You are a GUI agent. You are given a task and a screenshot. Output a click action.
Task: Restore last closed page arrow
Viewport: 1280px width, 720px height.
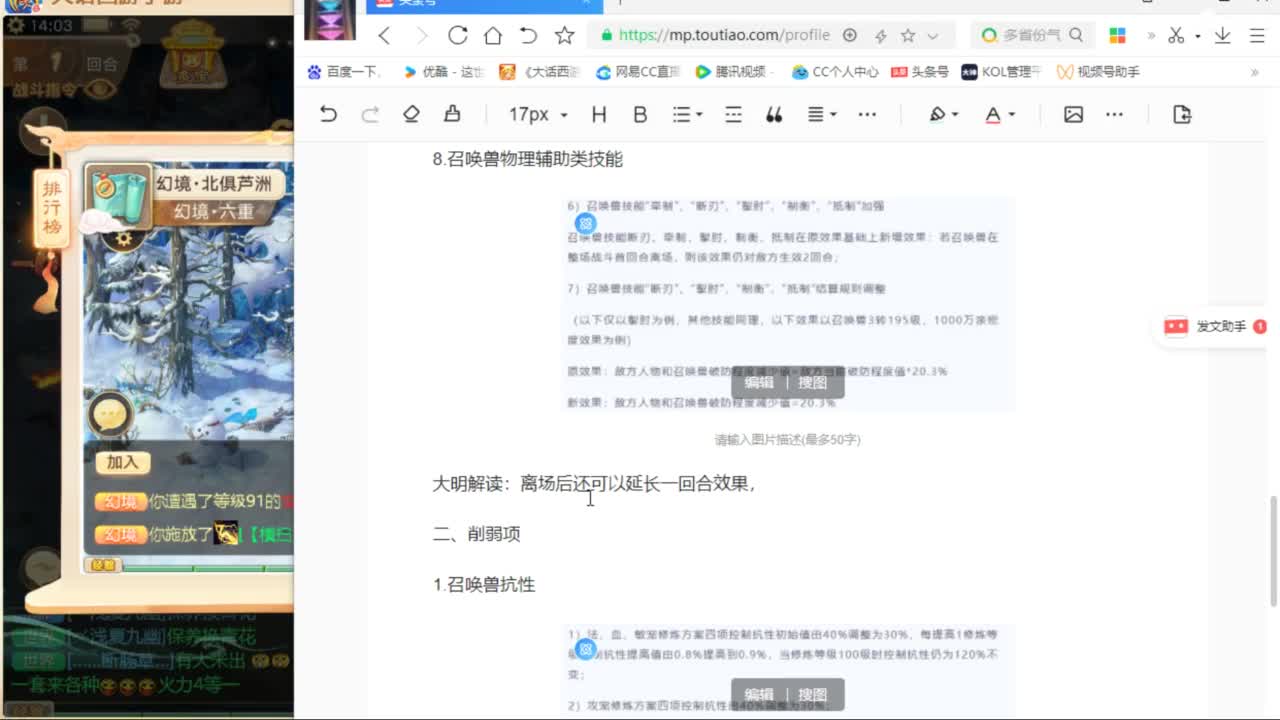[x=528, y=35]
